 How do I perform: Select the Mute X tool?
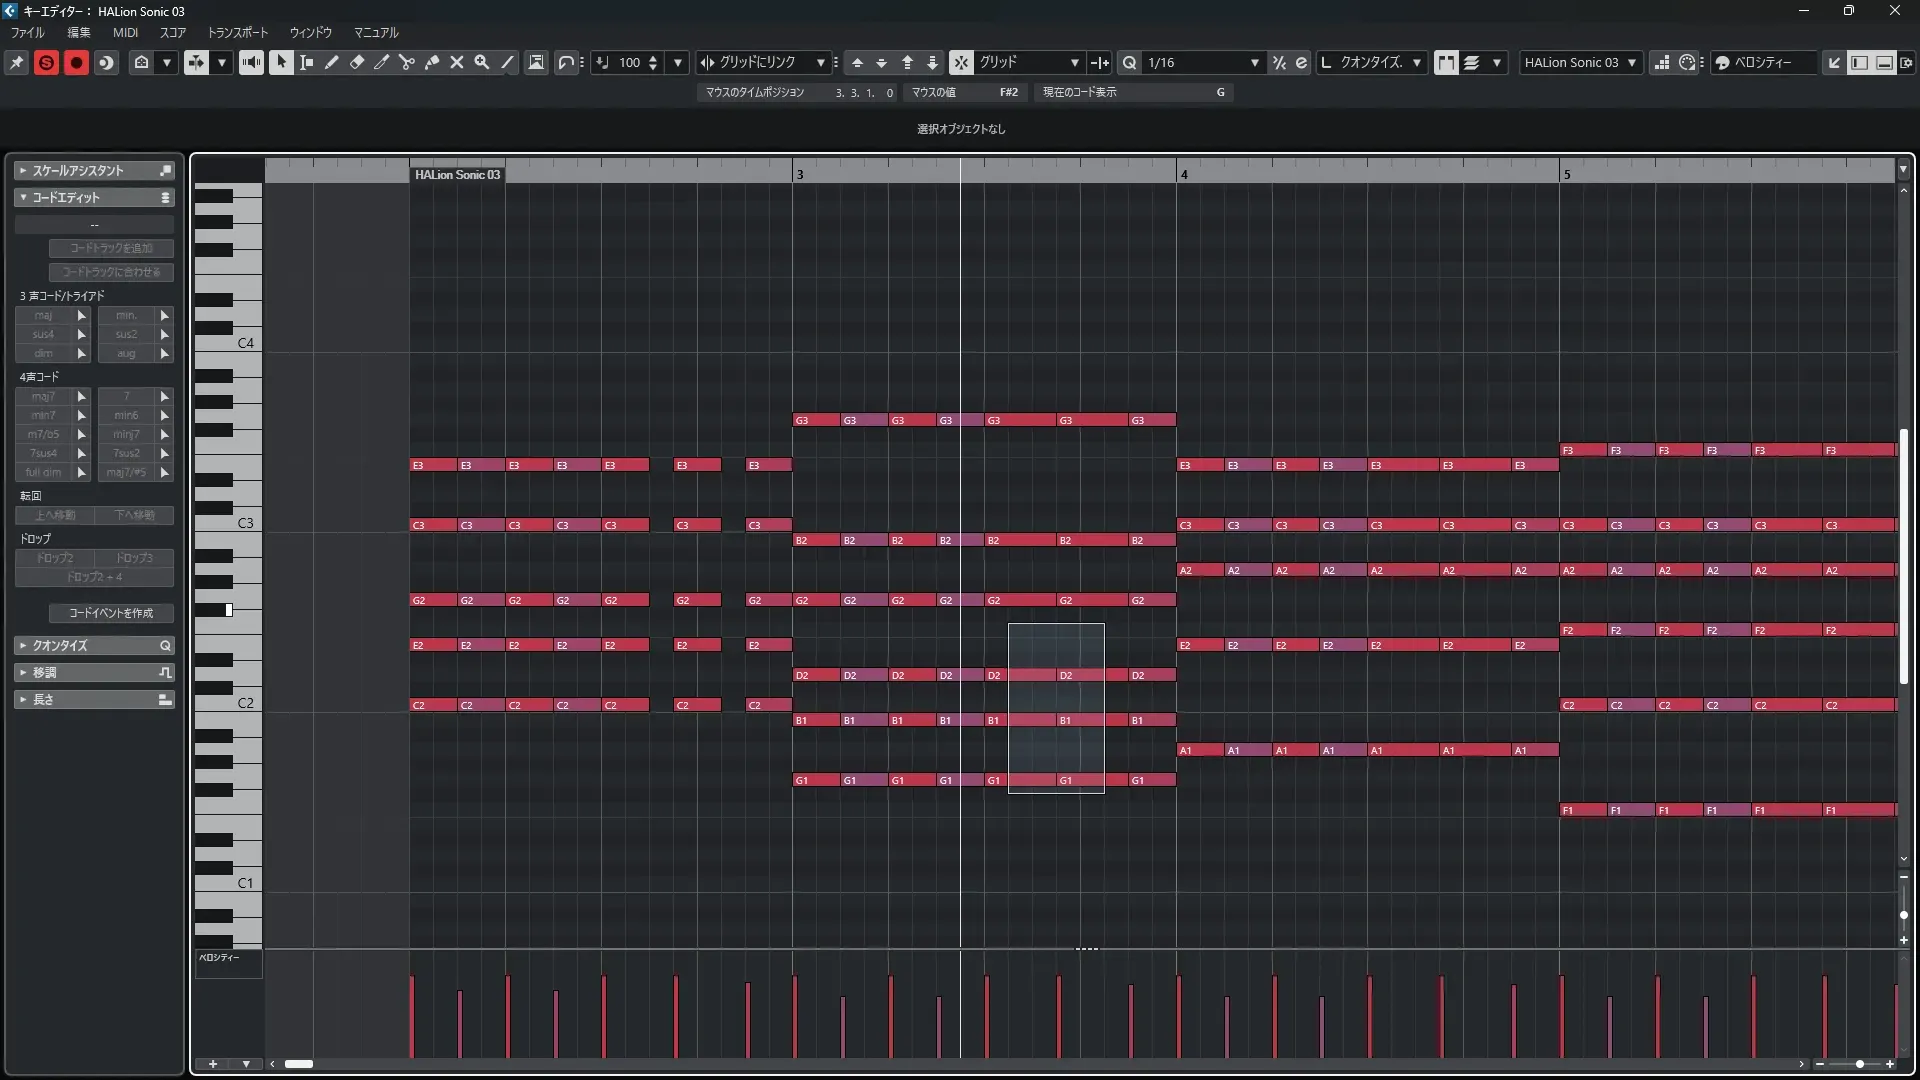point(457,62)
